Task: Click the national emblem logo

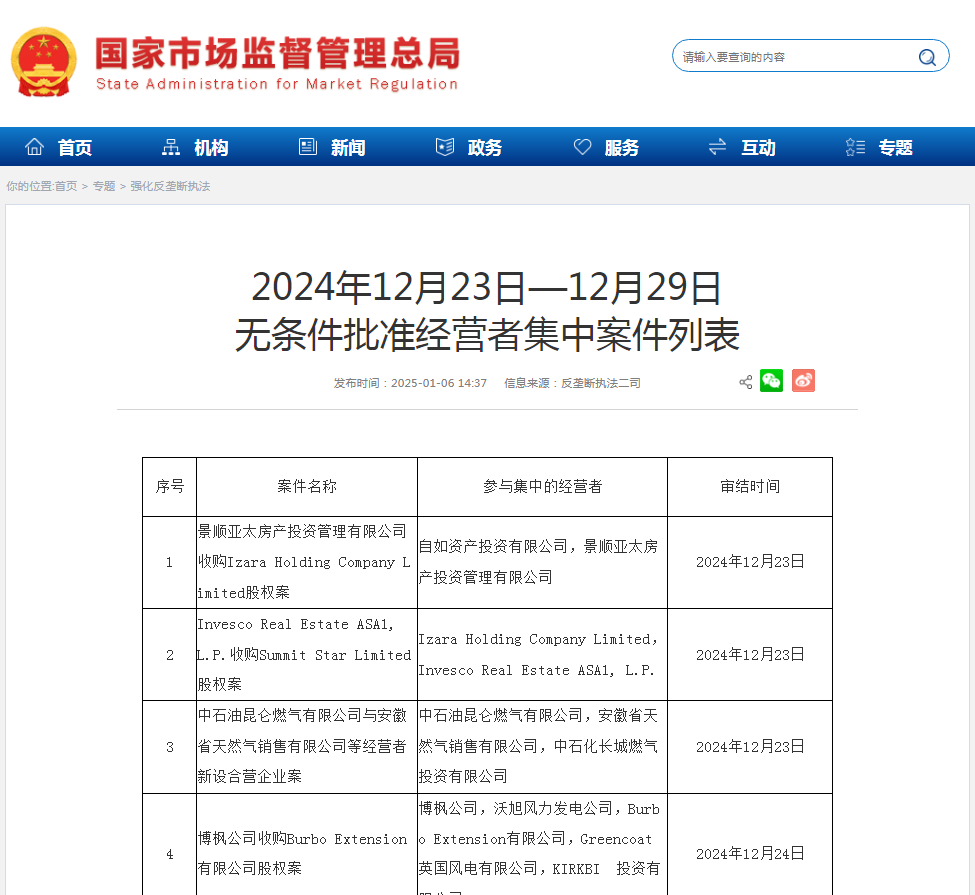Action: pos(43,61)
